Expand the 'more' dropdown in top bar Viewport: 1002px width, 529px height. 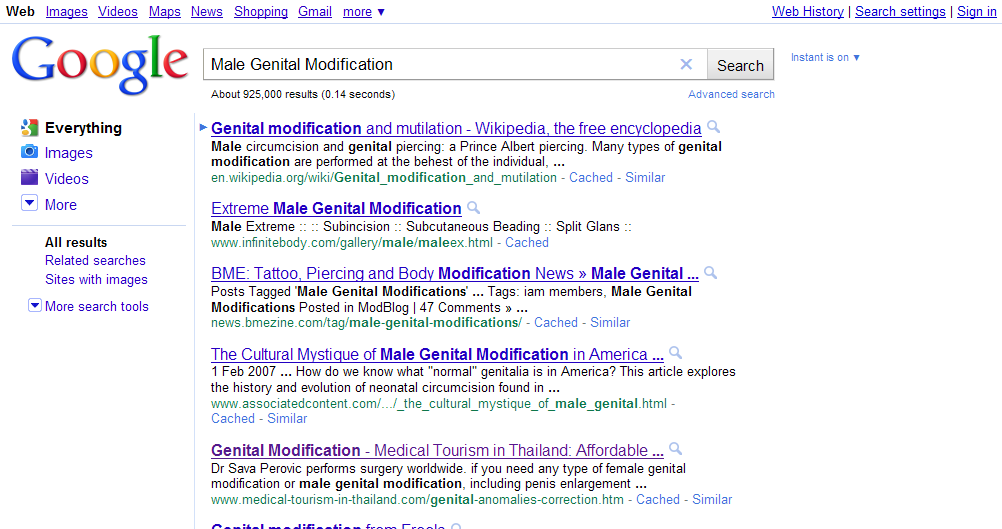[x=364, y=12]
